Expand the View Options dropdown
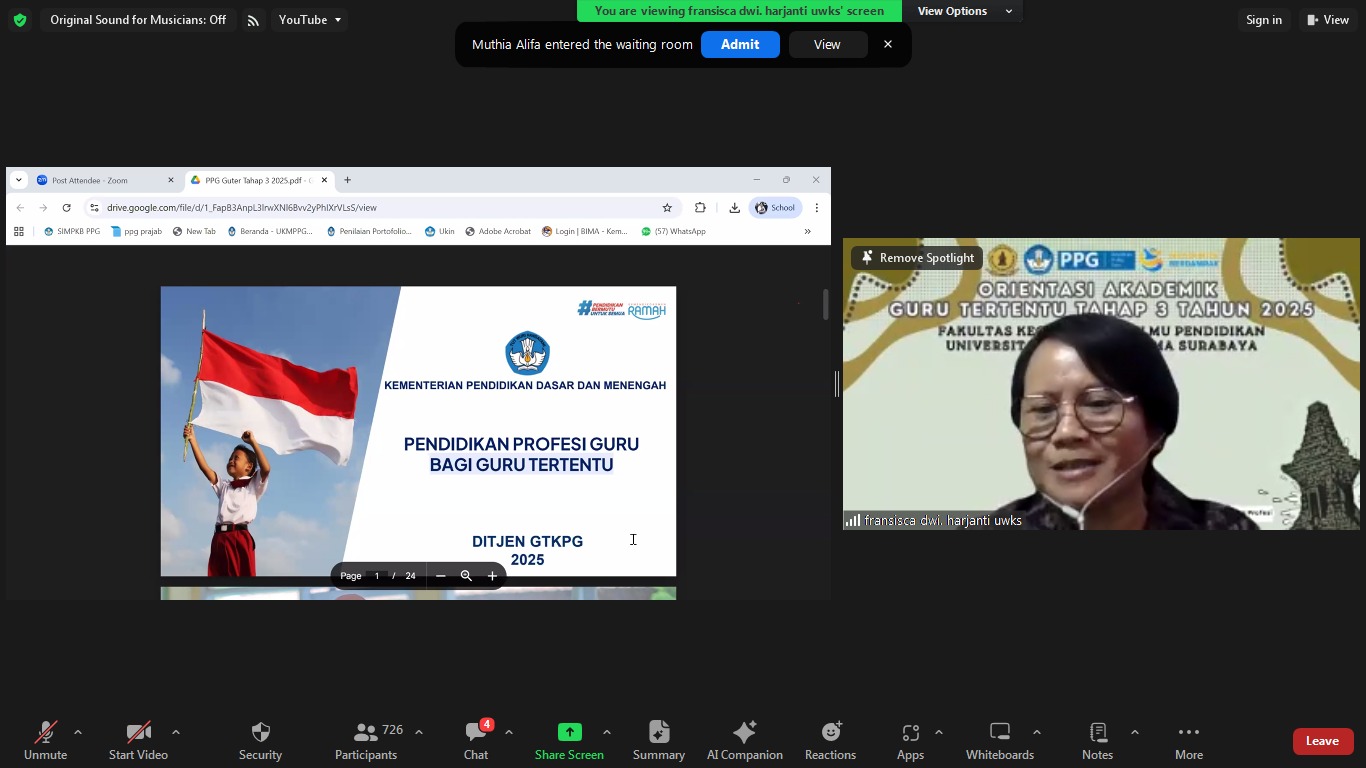Viewport: 1366px width, 768px height. click(x=964, y=11)
